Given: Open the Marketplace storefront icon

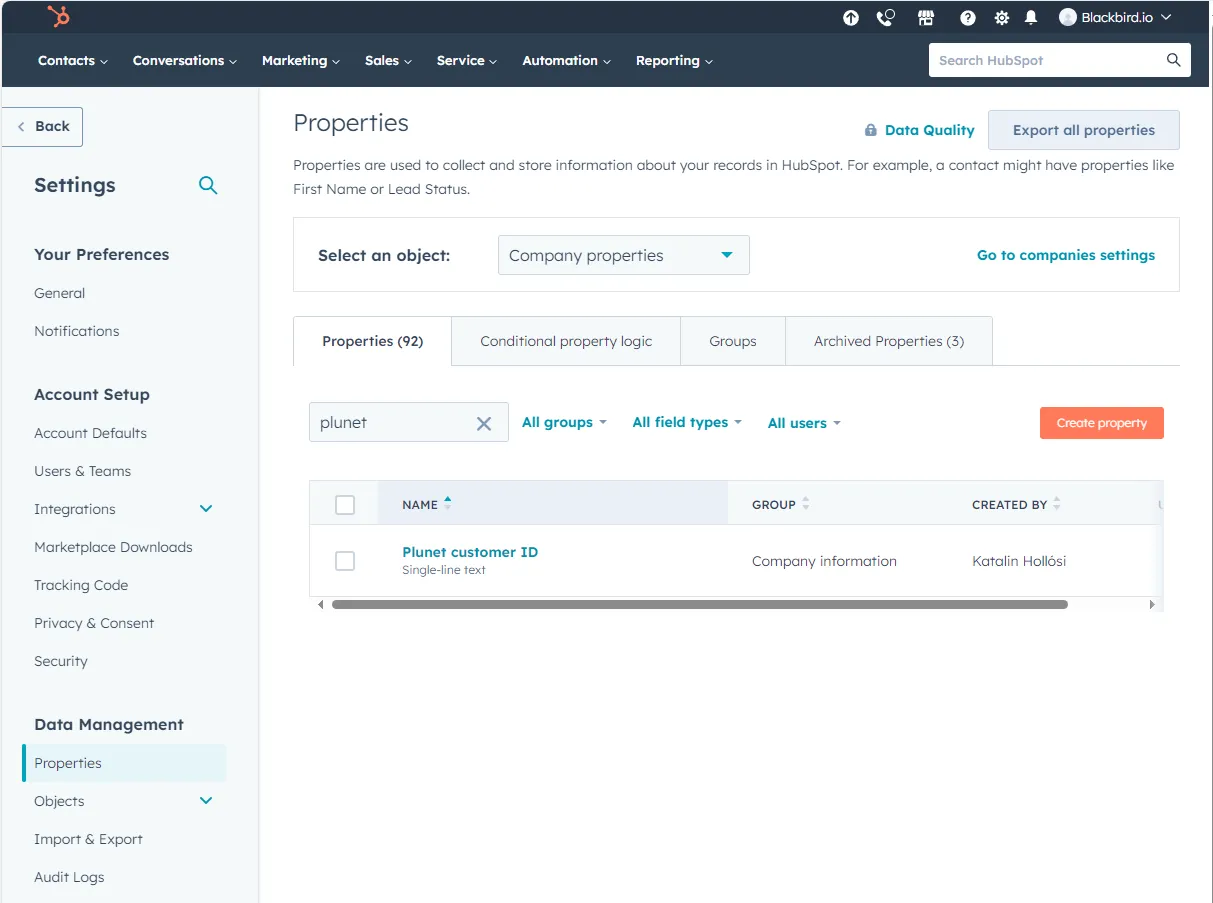Looking at the screenshot, I should pos(926,18).
